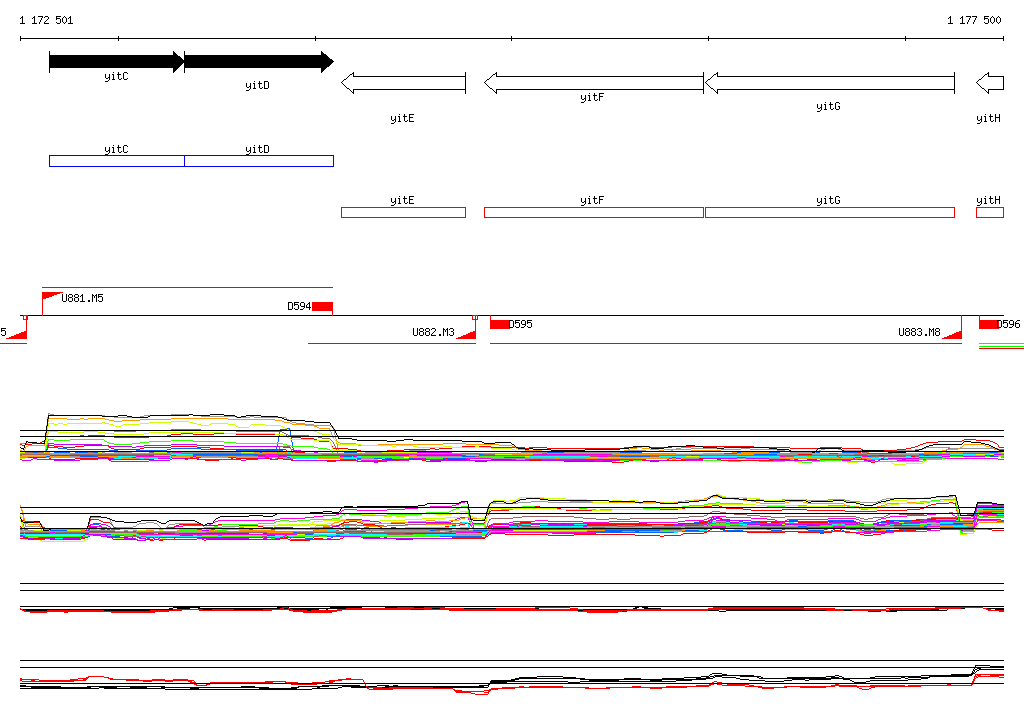
Task: Select the white yitF gene arrow
Action: [594, 83]
